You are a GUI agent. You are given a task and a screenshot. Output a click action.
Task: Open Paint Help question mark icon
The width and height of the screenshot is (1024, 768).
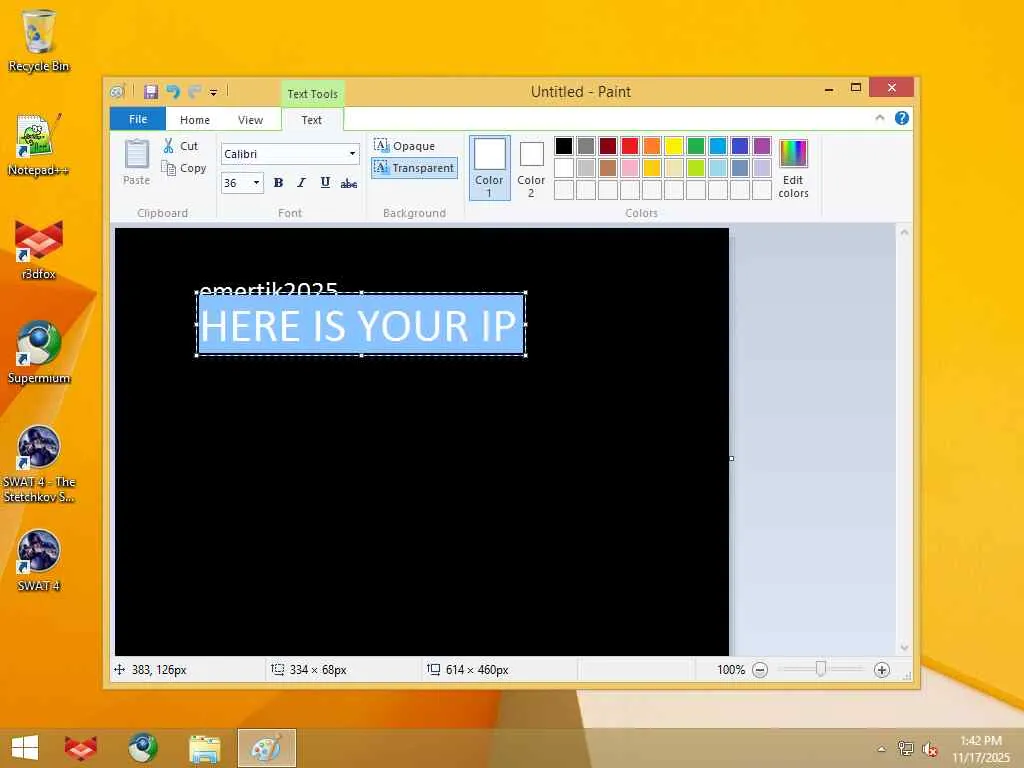[902, 118]
